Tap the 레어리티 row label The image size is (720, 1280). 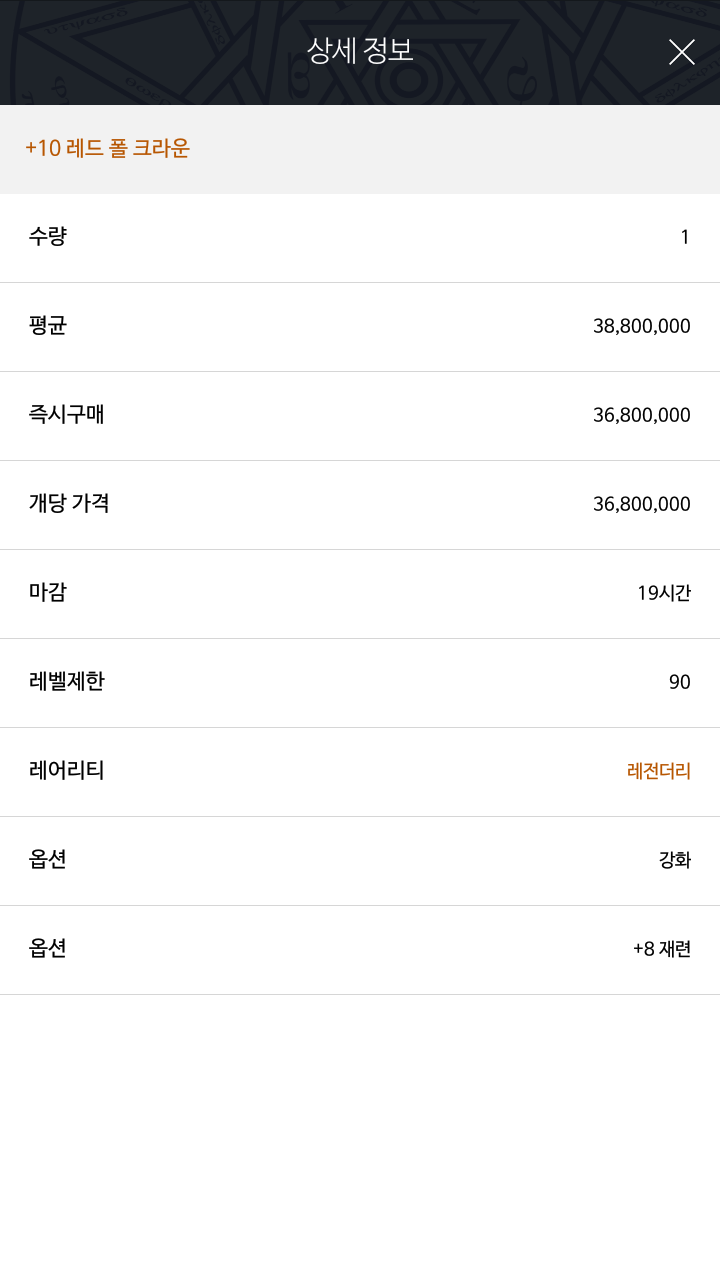pos(66,771)
